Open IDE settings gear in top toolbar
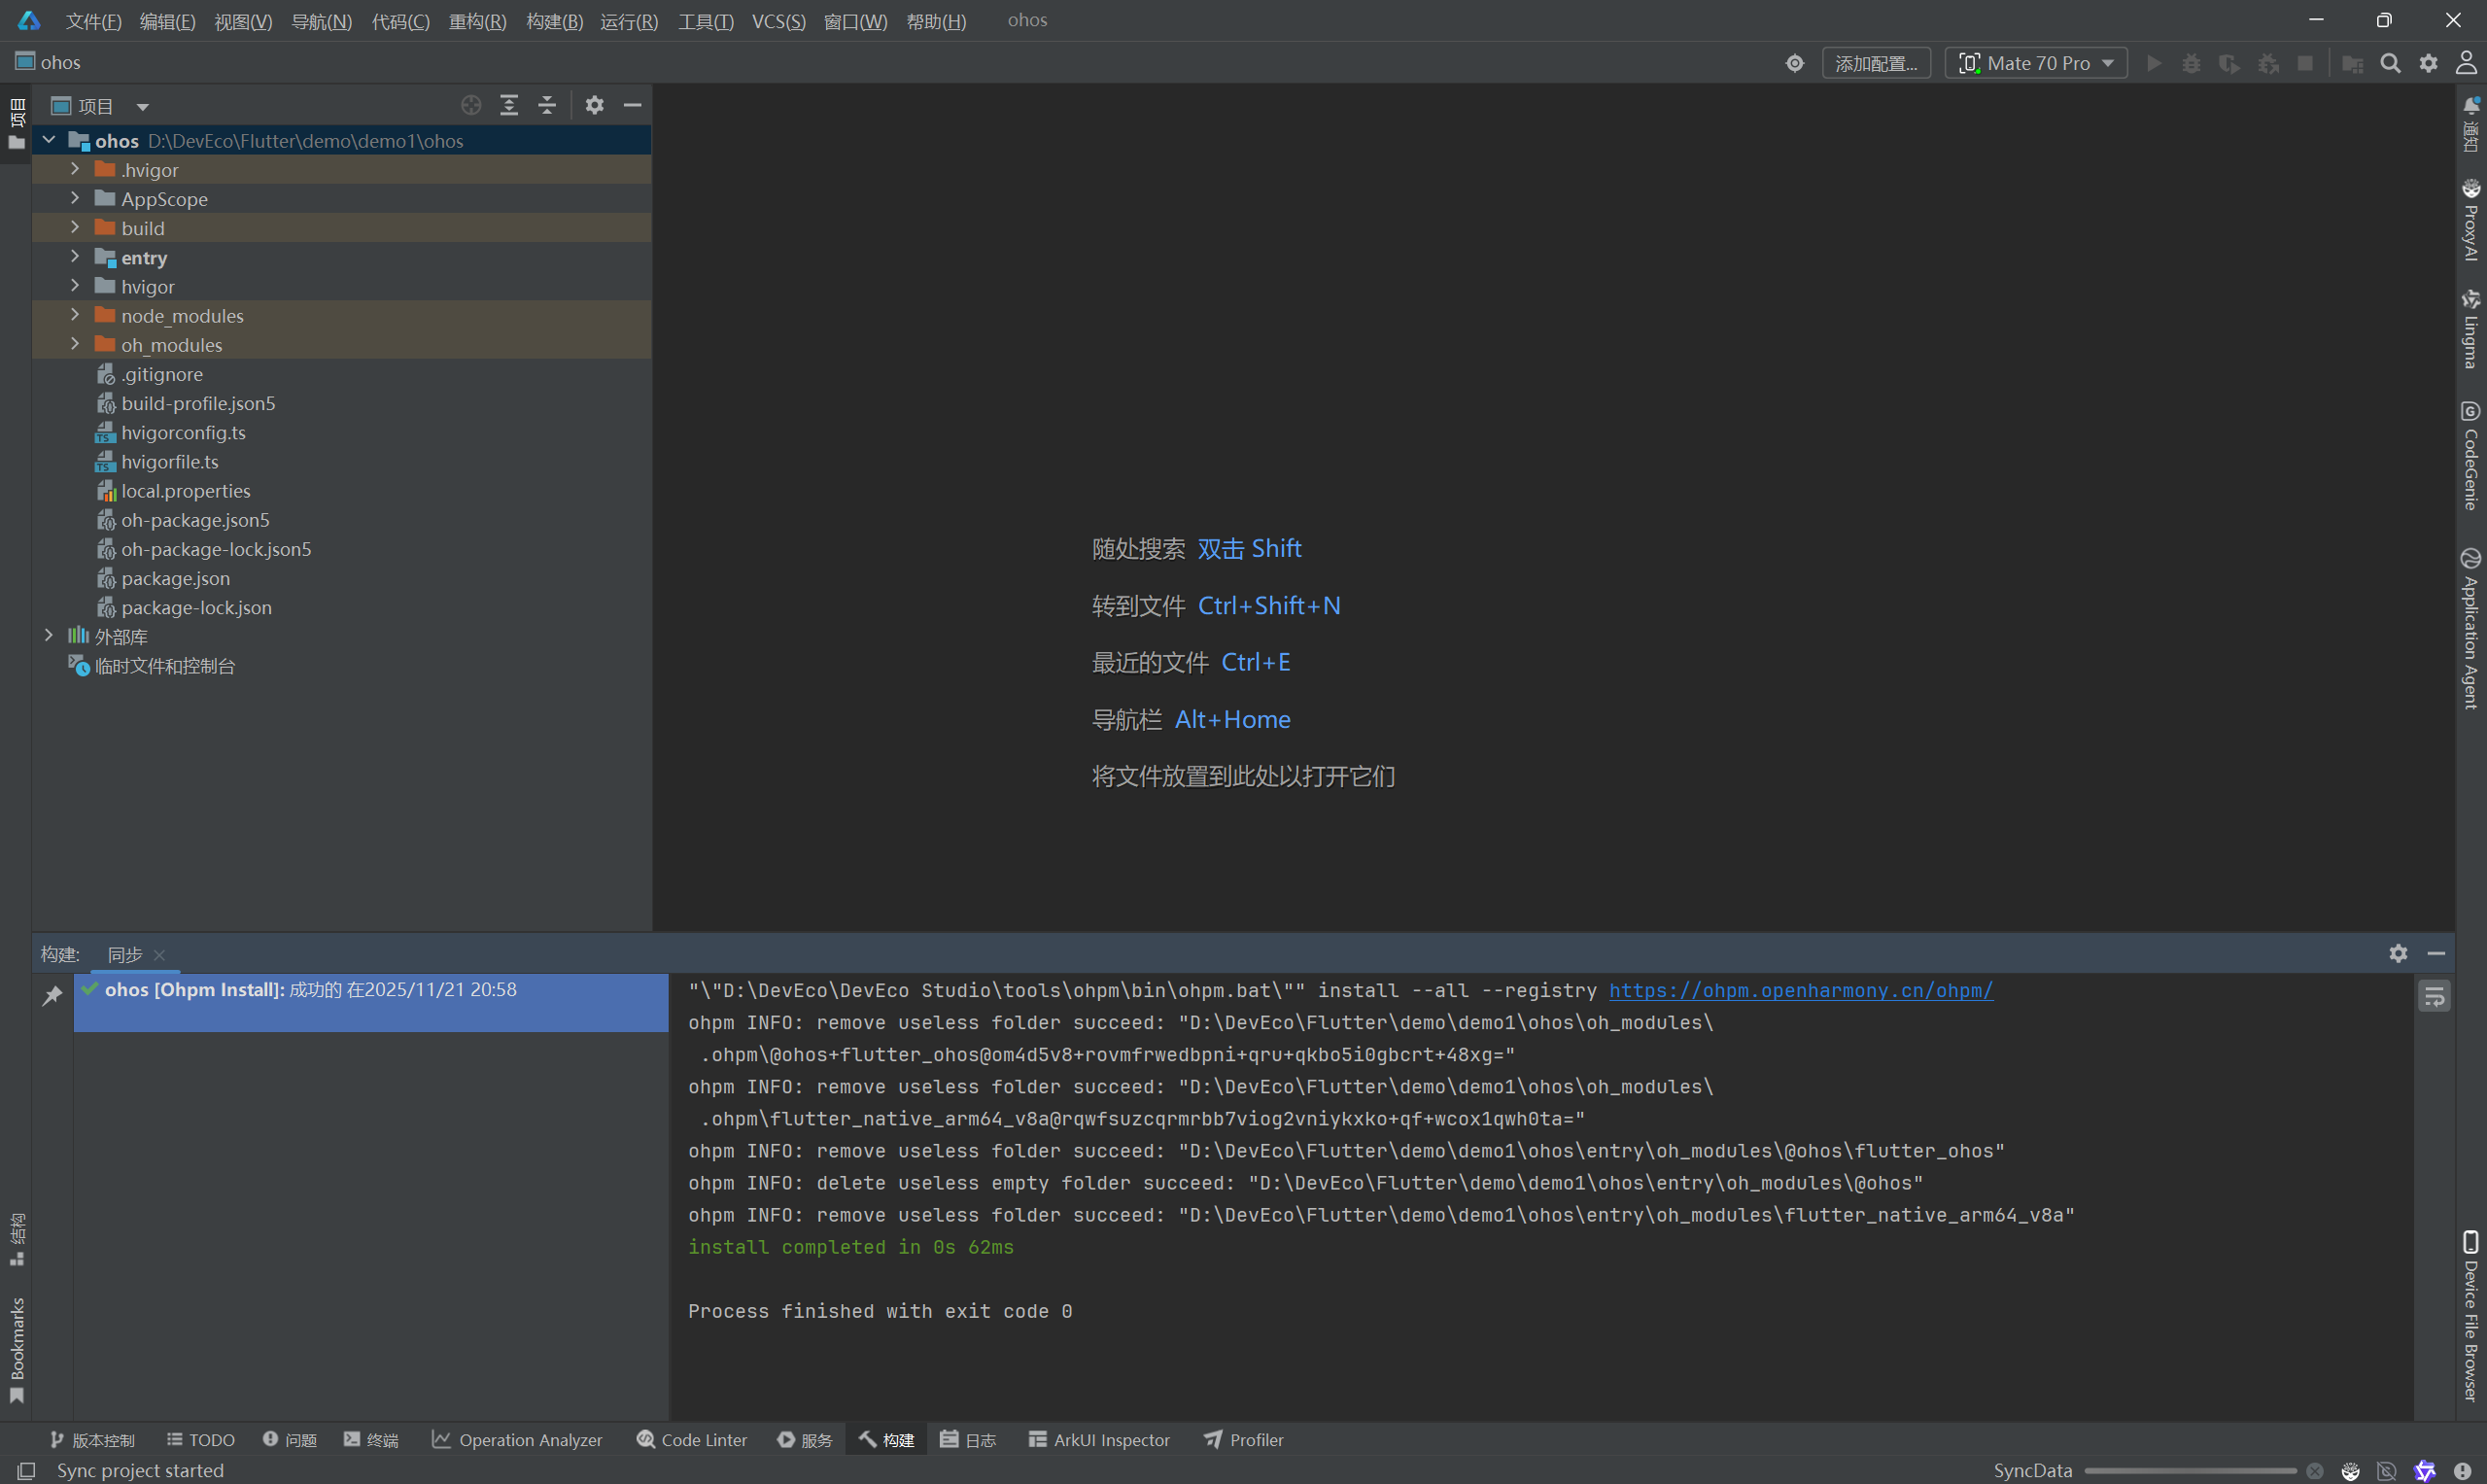The height and width of the screenshot is (1484, 2487). 2428,63
